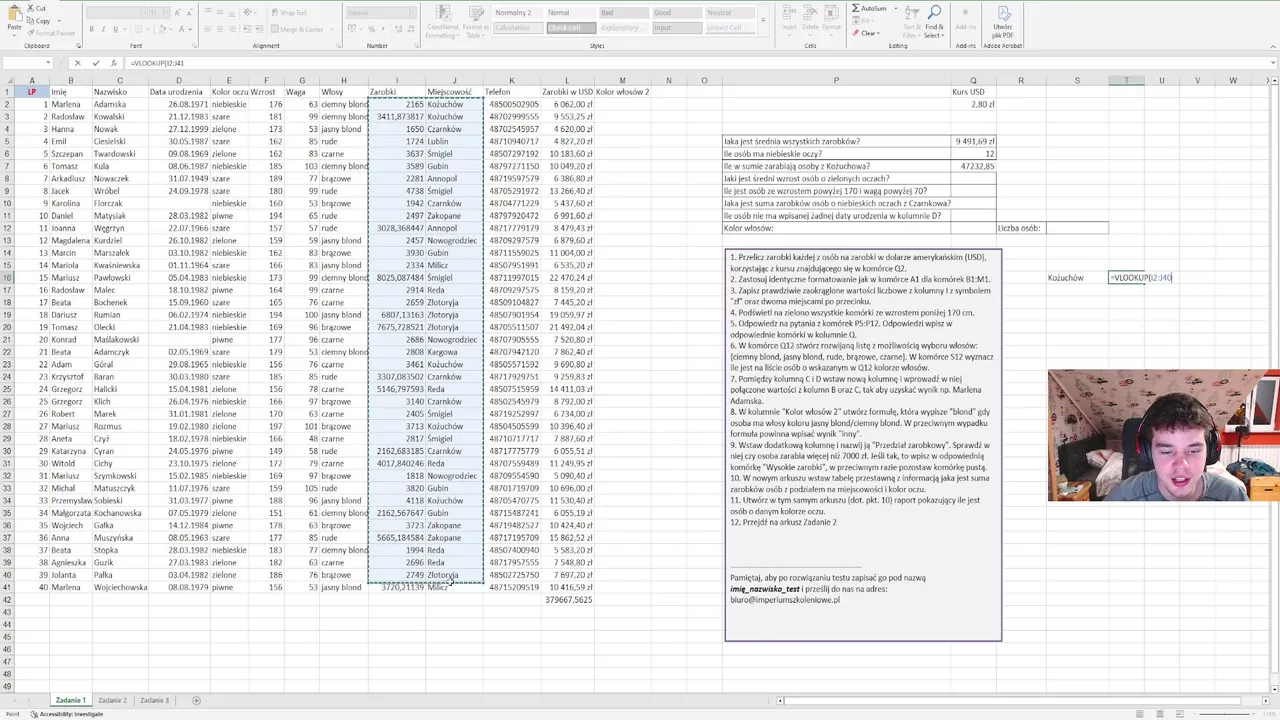Click the Copy command

click(x=38, y=20)
